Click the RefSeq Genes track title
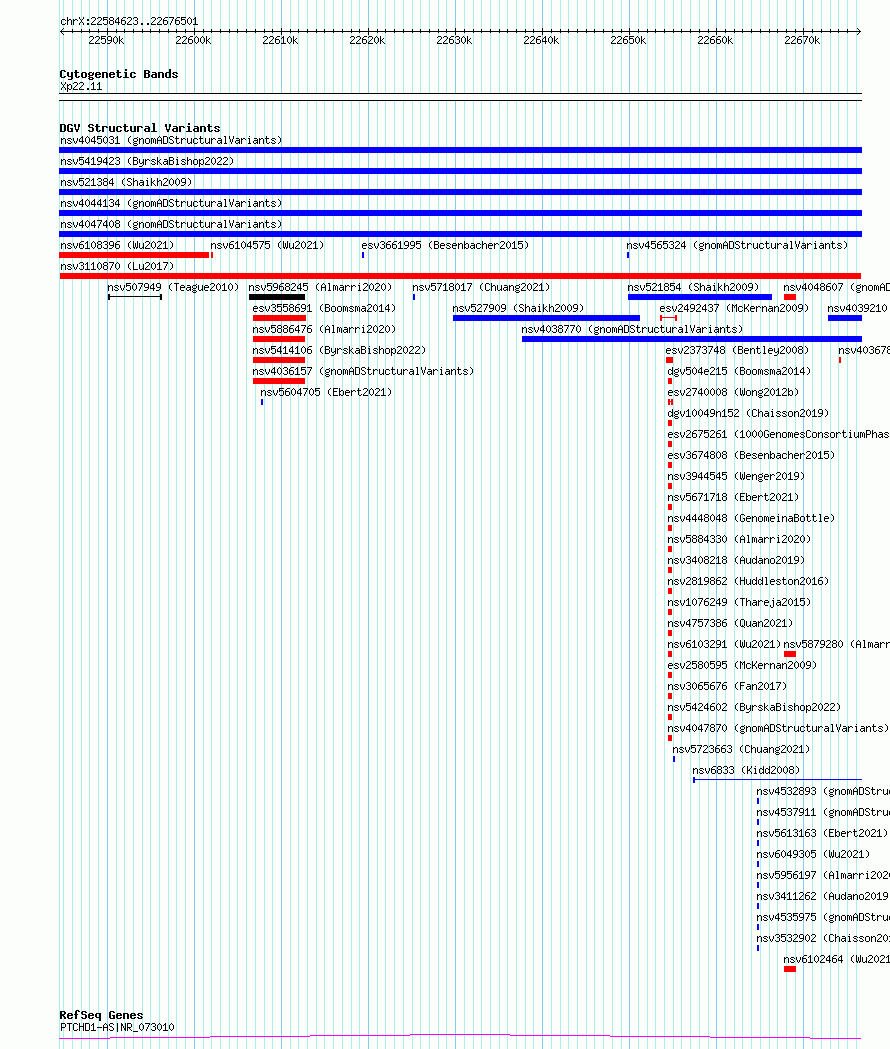Image resolution: width=890 pixels, height=1049 pixels. coord(101,1015)
